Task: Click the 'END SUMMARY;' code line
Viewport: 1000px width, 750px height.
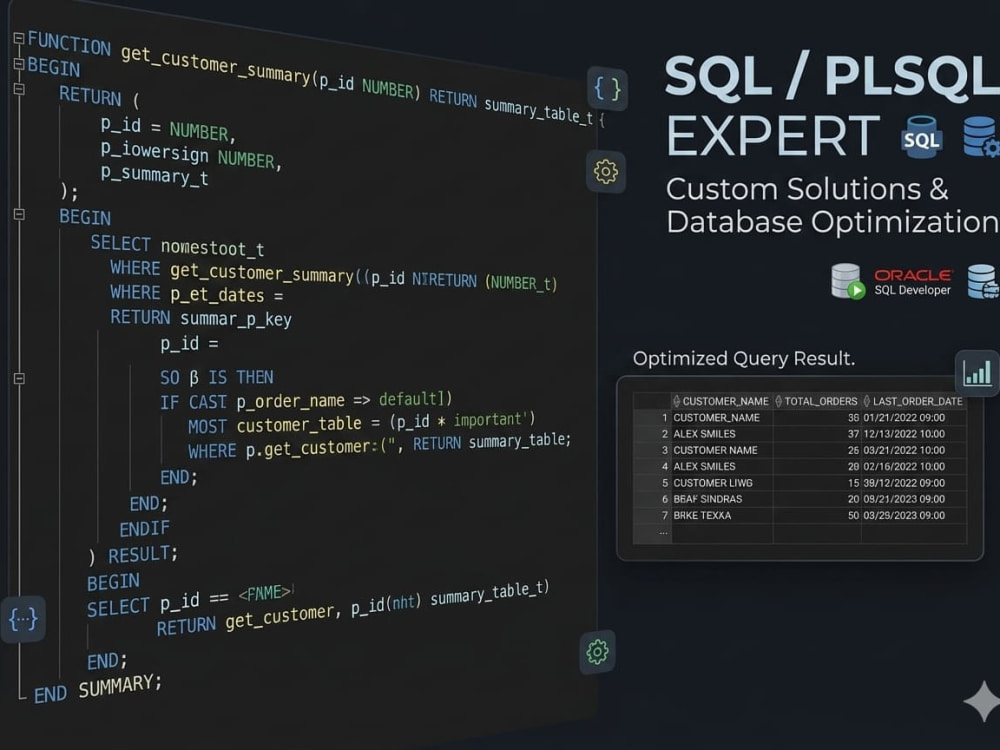Action: 98,689
